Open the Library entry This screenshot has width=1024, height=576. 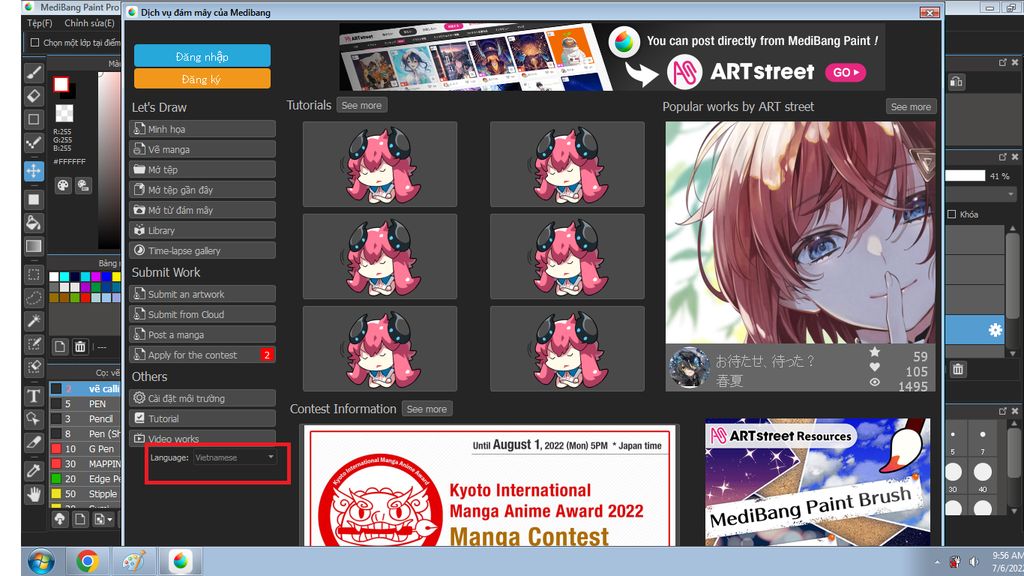[202, 230]
